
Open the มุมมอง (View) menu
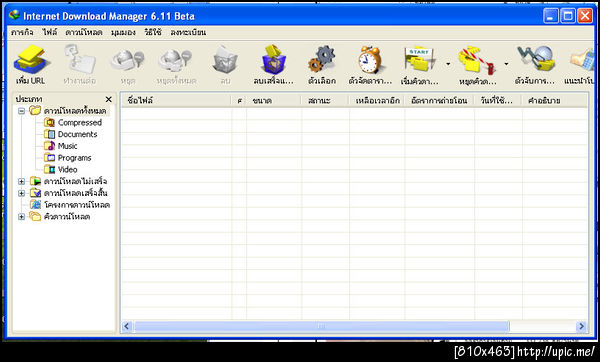123,33
